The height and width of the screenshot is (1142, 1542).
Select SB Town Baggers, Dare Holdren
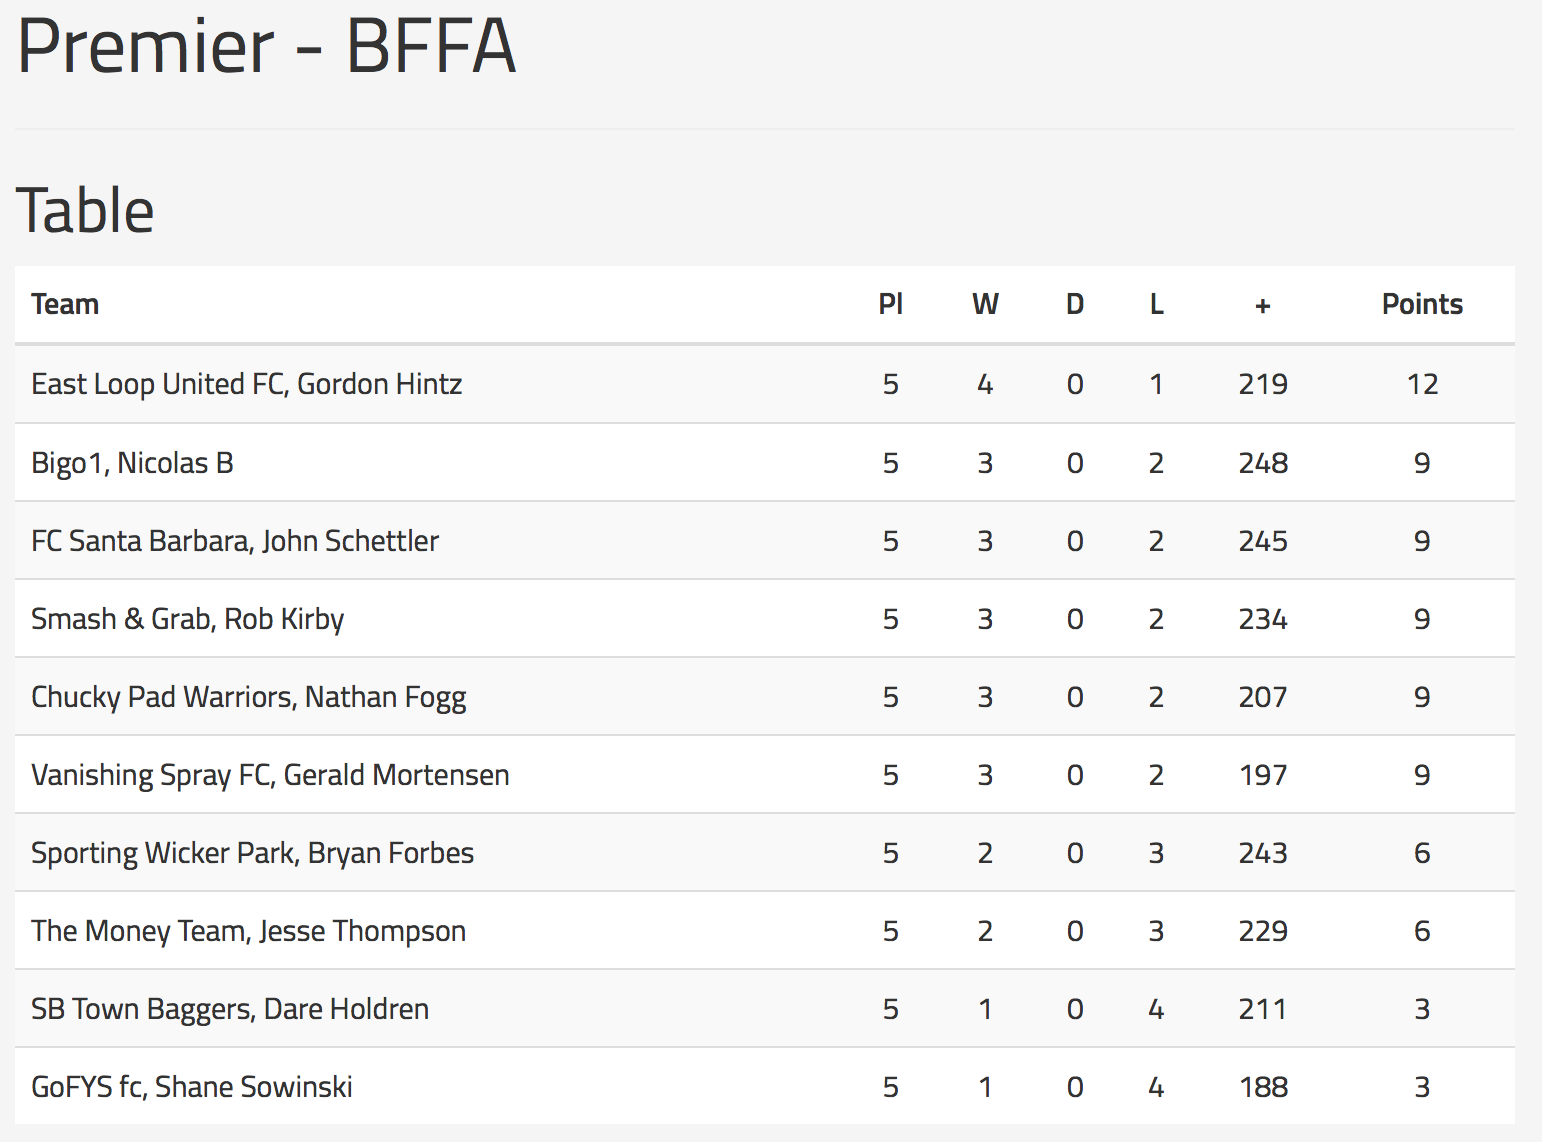[x=230, y=1009]
